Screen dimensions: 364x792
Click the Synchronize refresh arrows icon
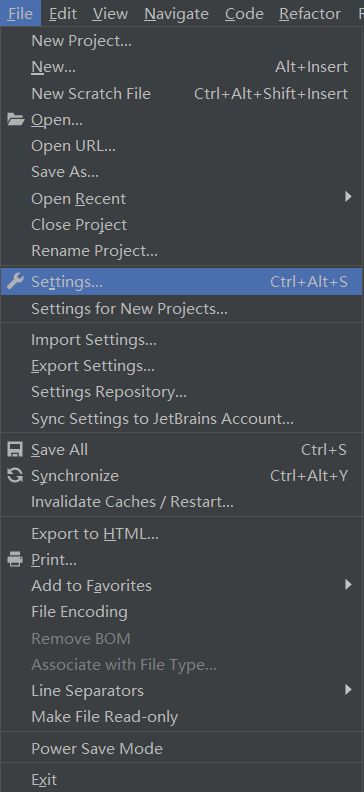[15, 475]
